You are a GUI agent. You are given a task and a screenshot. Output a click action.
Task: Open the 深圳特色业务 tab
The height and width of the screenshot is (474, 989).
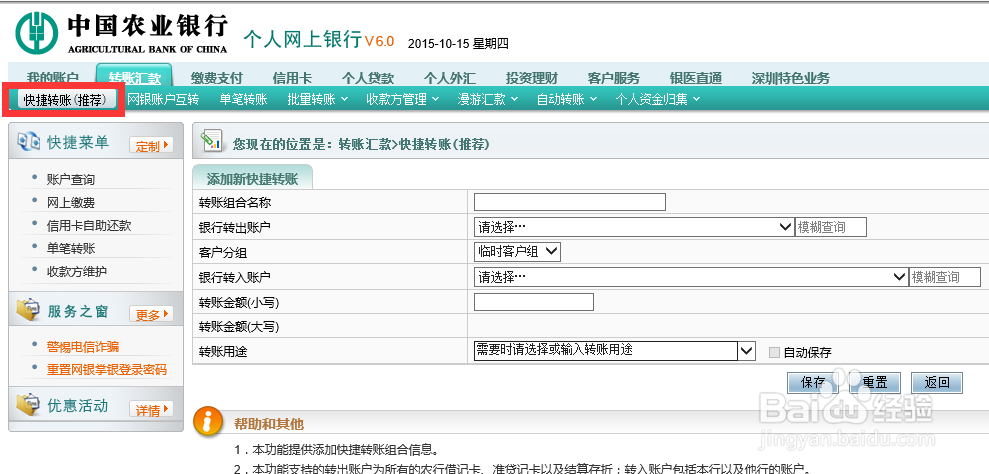coord(790,78)
